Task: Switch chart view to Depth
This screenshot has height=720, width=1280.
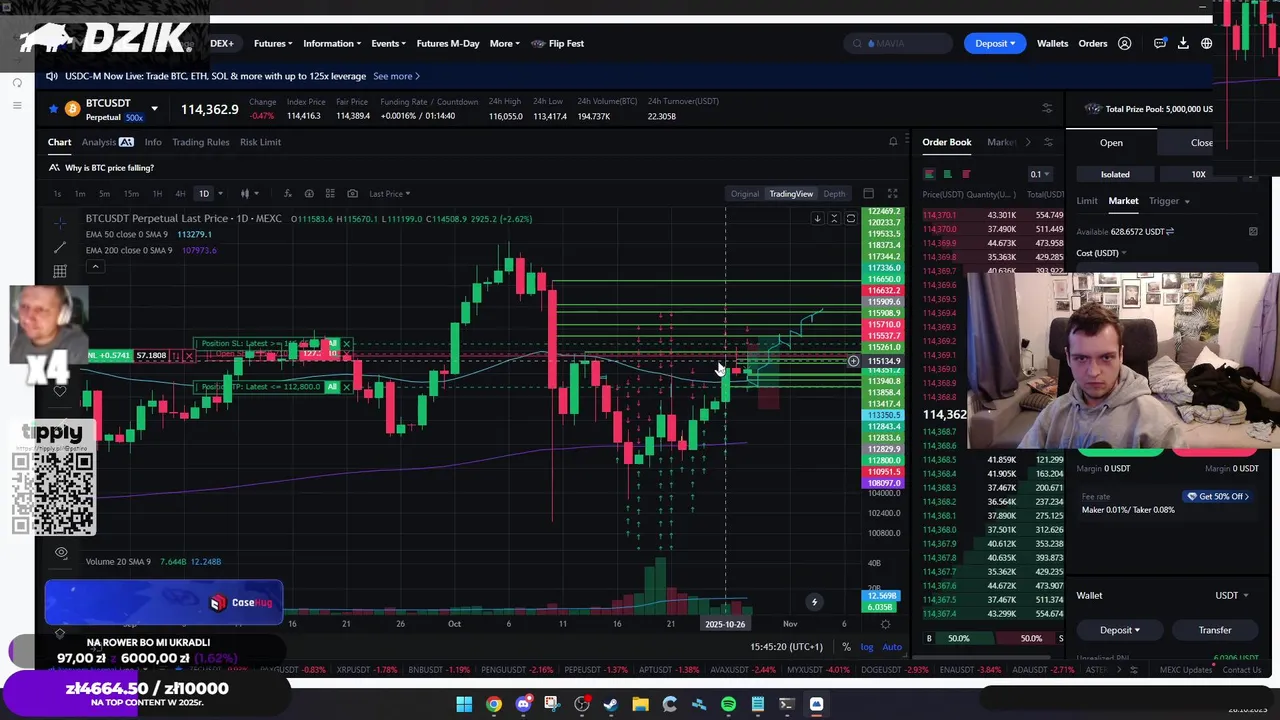Action: [x=834, y=194]
